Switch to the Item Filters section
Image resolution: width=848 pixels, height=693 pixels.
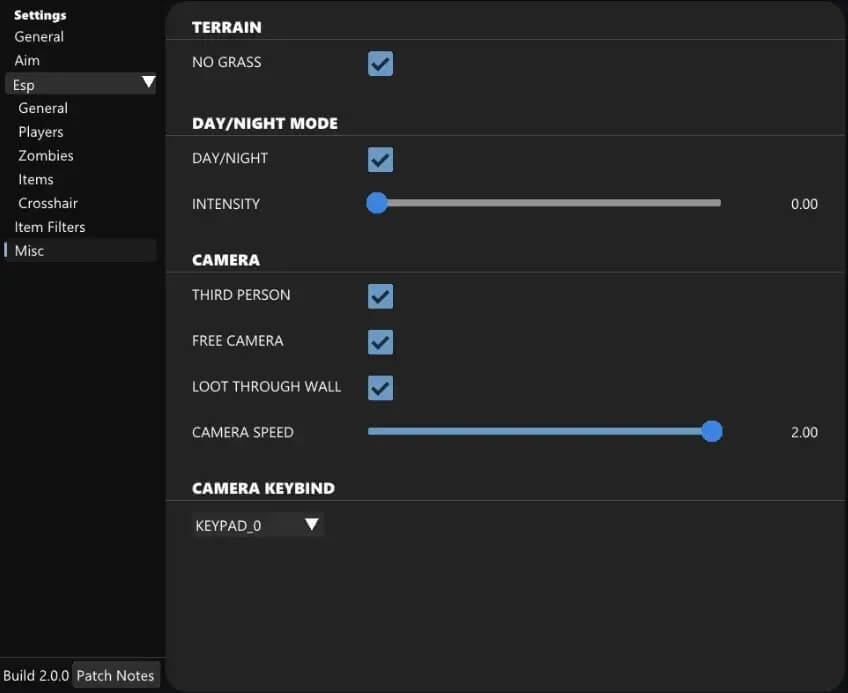(x=50, y=227)
